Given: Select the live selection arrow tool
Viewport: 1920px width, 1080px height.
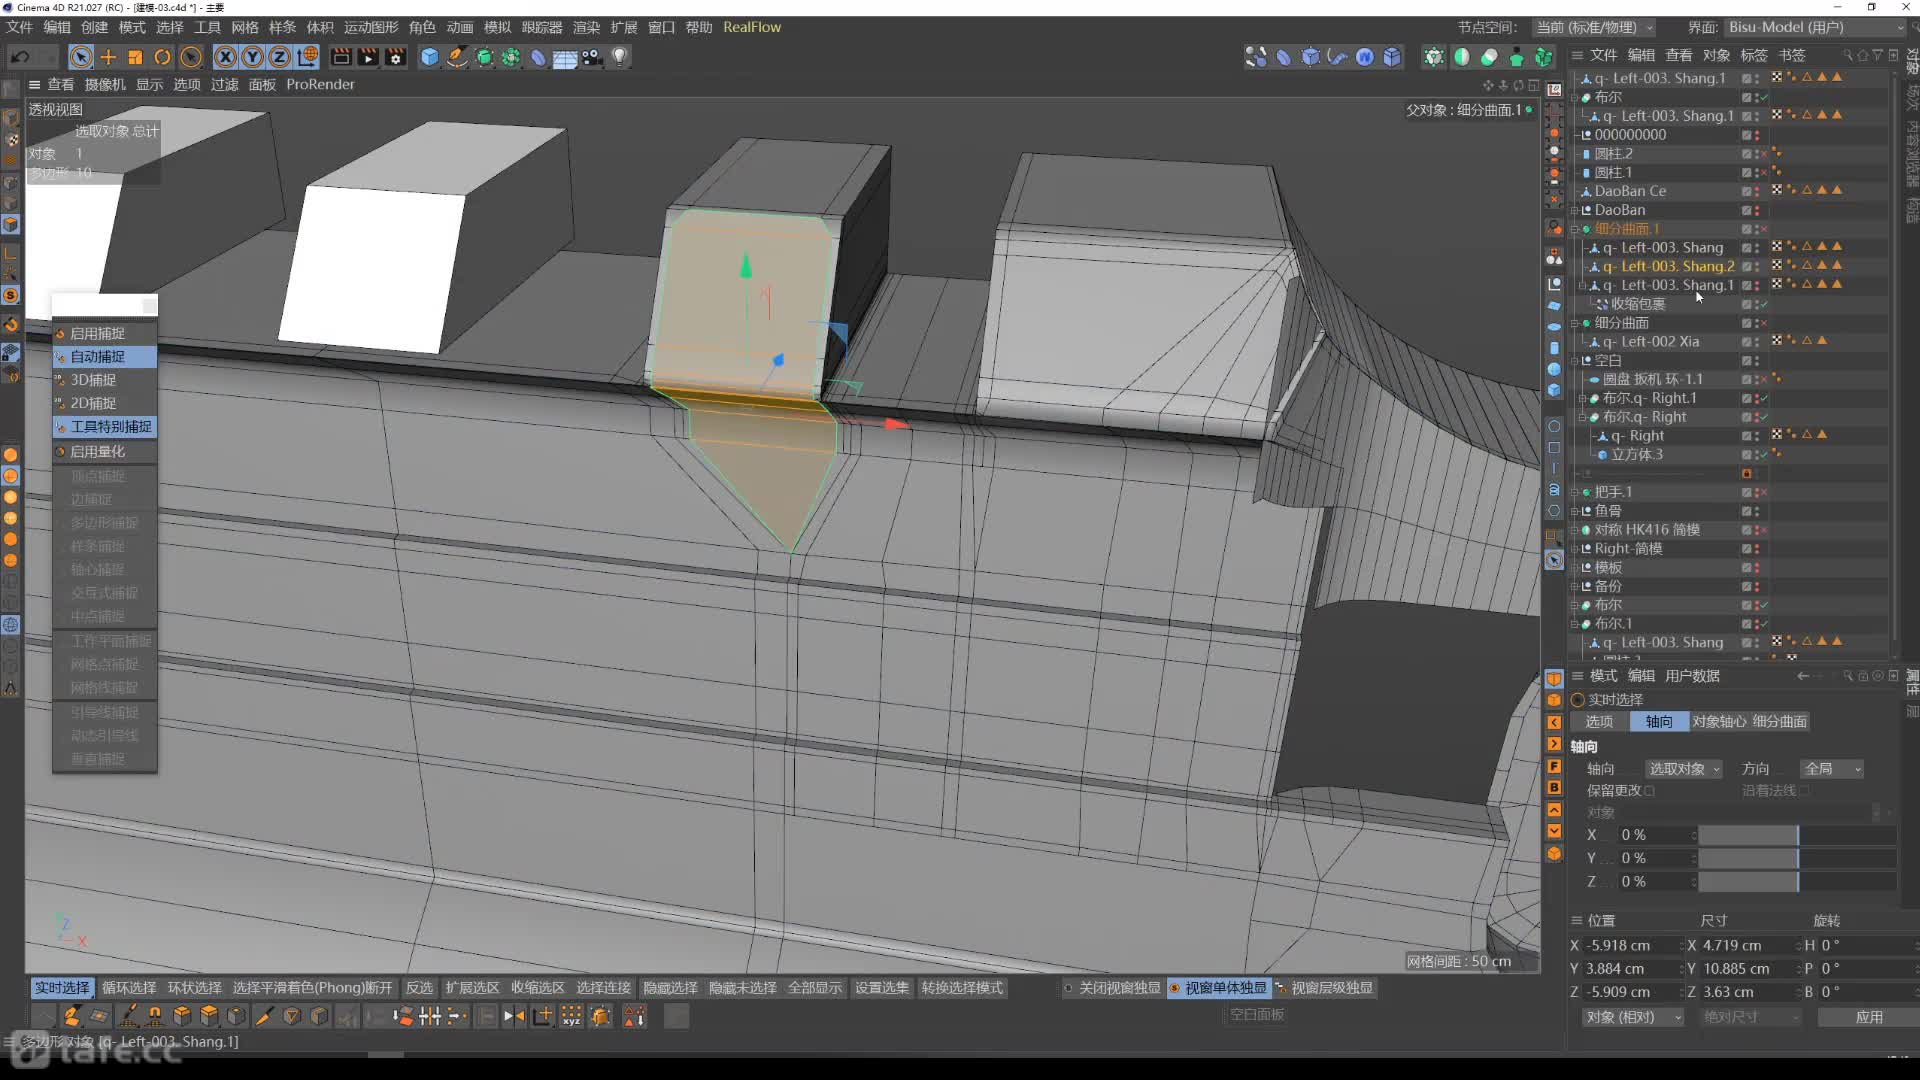Looking at the screenshot, I should point(81,57).
